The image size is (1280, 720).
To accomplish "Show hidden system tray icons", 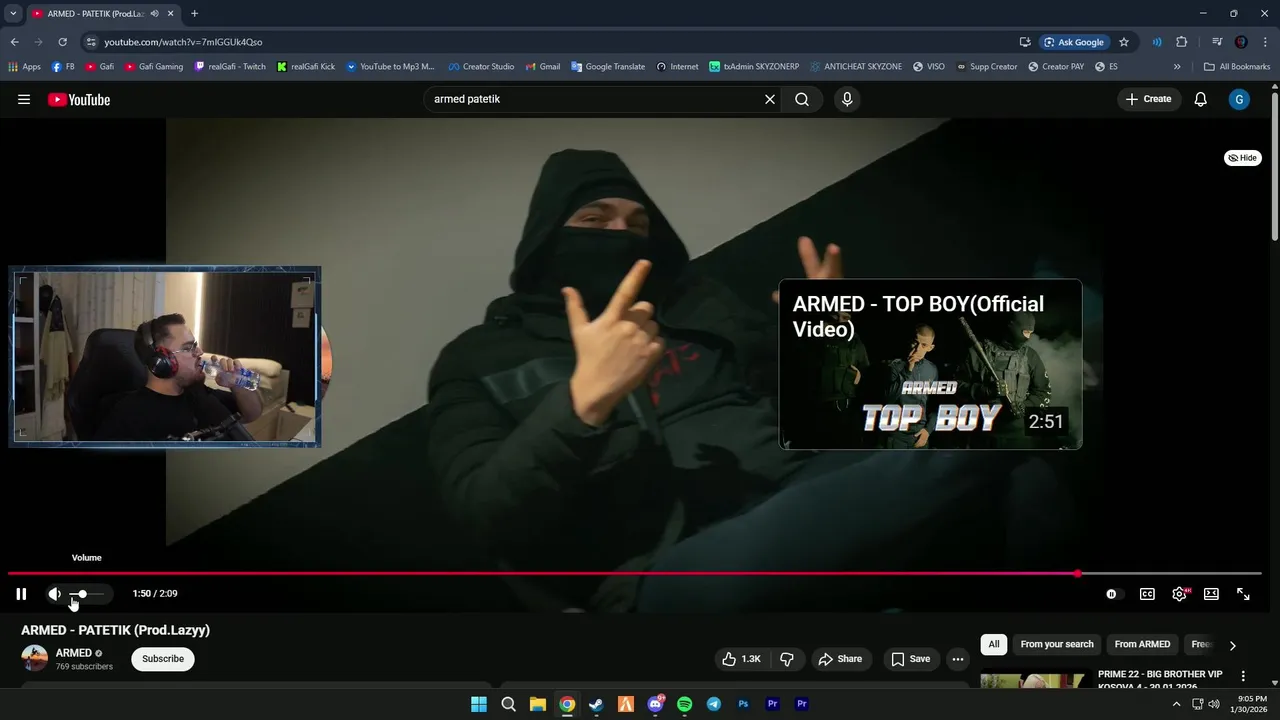I will point(1176,704).
